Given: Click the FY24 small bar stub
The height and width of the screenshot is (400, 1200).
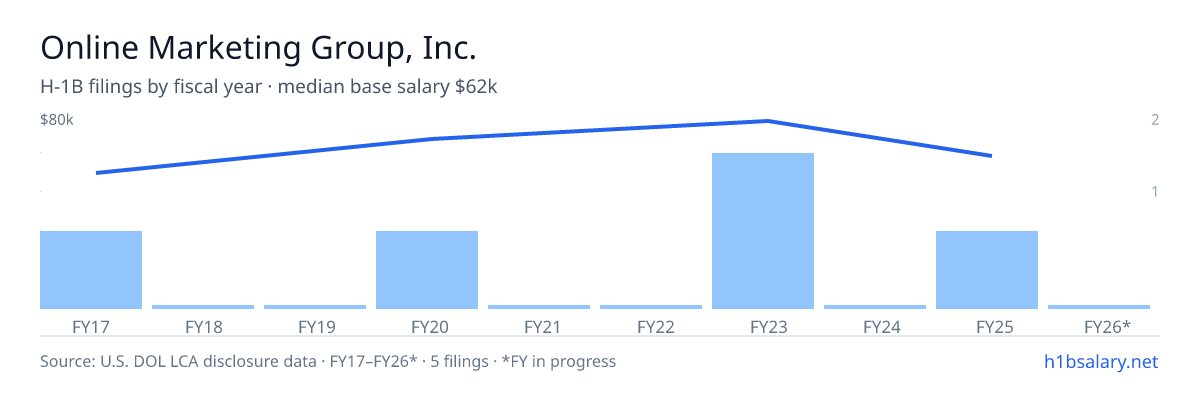Looking at the screenshot, I should 875,307.
